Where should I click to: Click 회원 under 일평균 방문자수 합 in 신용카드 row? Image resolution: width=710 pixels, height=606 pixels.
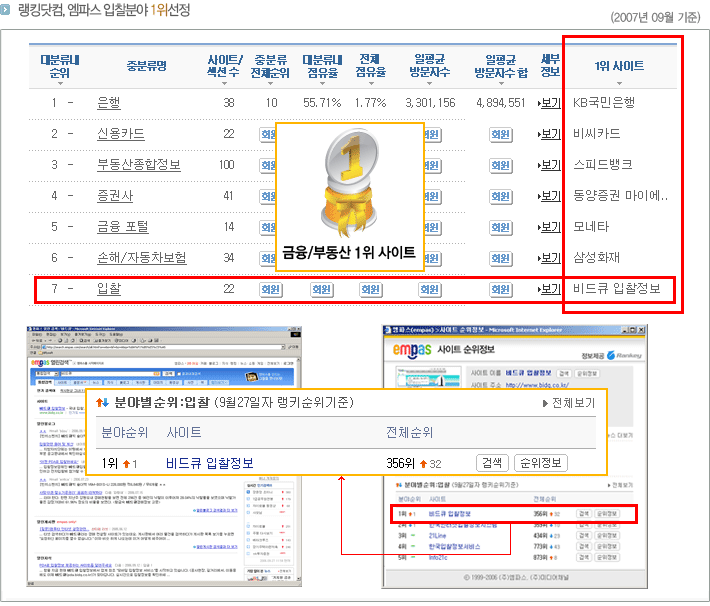coord(501,135)
